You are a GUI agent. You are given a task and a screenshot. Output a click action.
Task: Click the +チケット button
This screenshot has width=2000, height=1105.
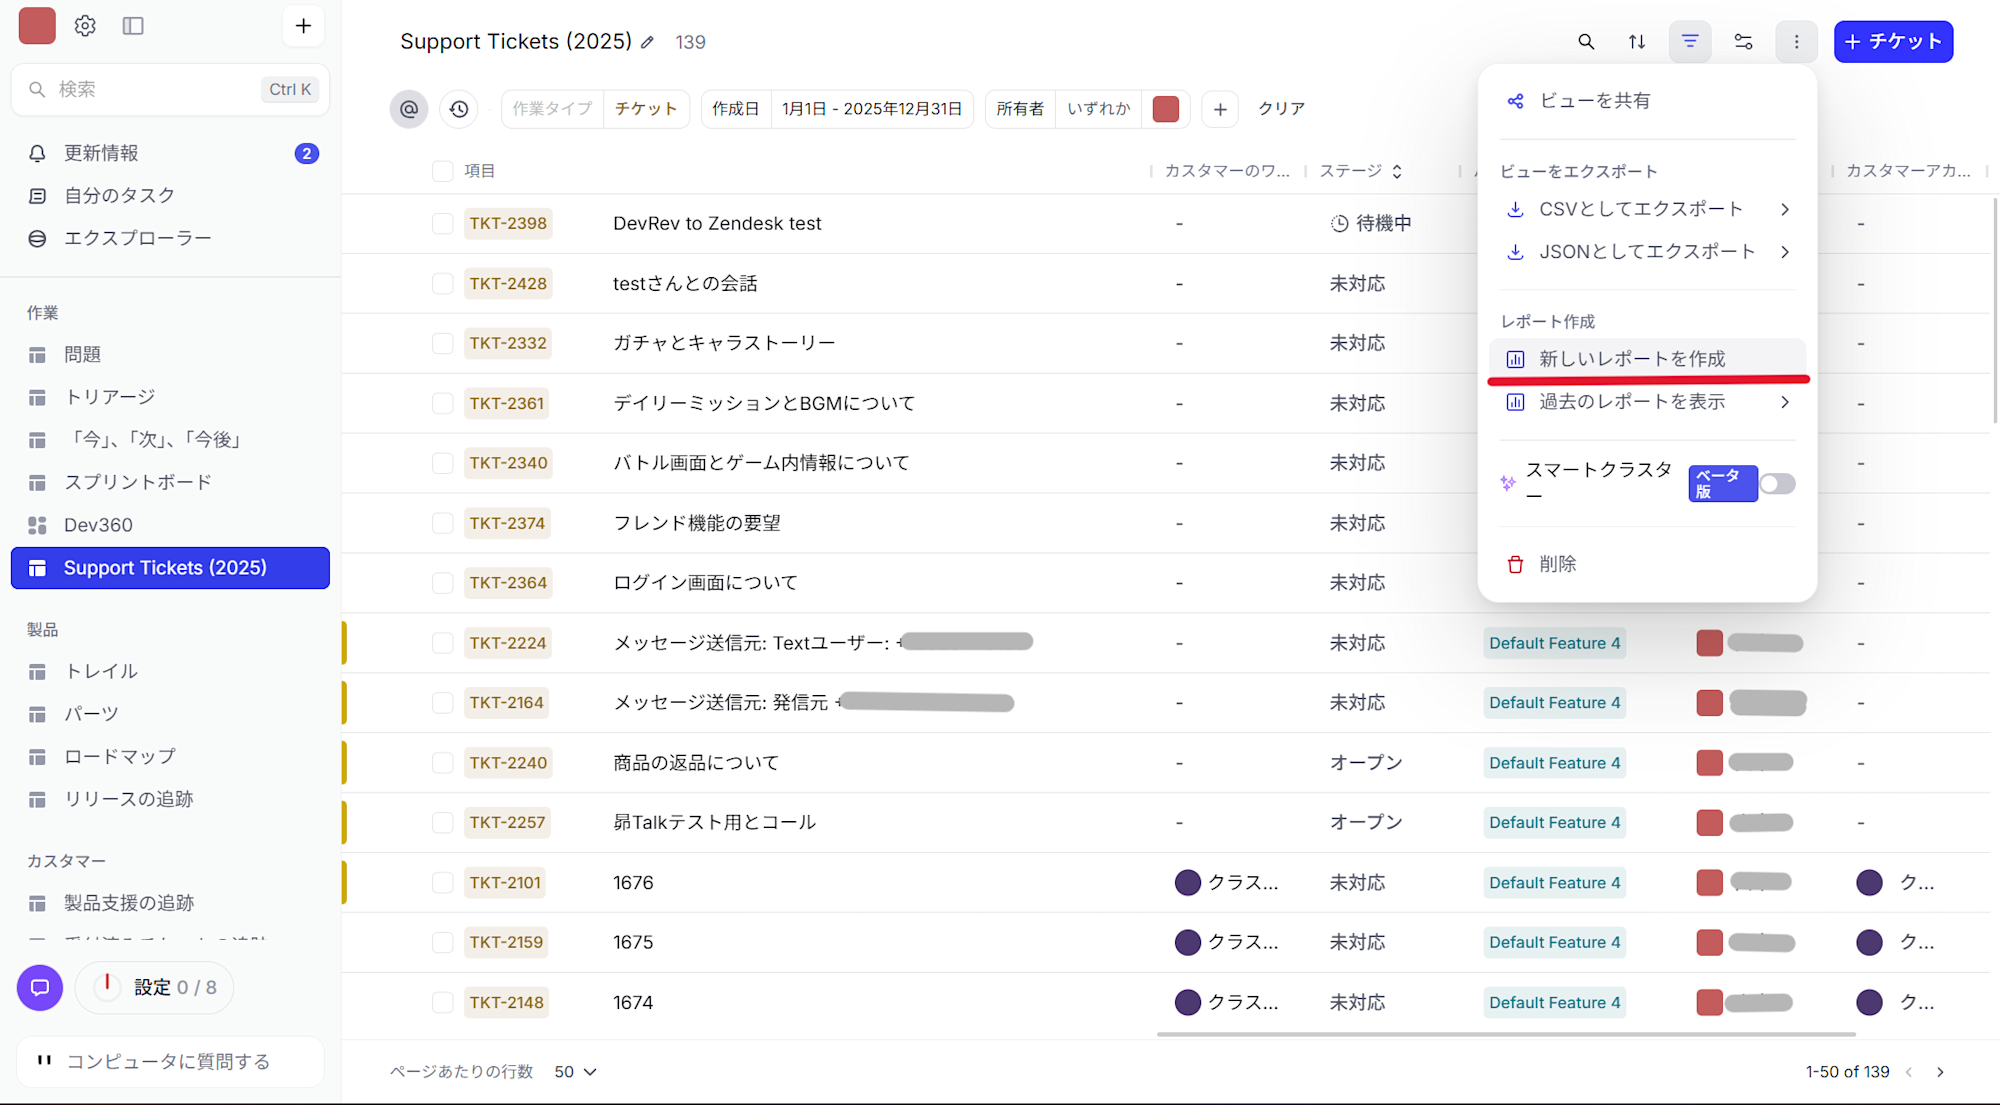click(1892, 41)
